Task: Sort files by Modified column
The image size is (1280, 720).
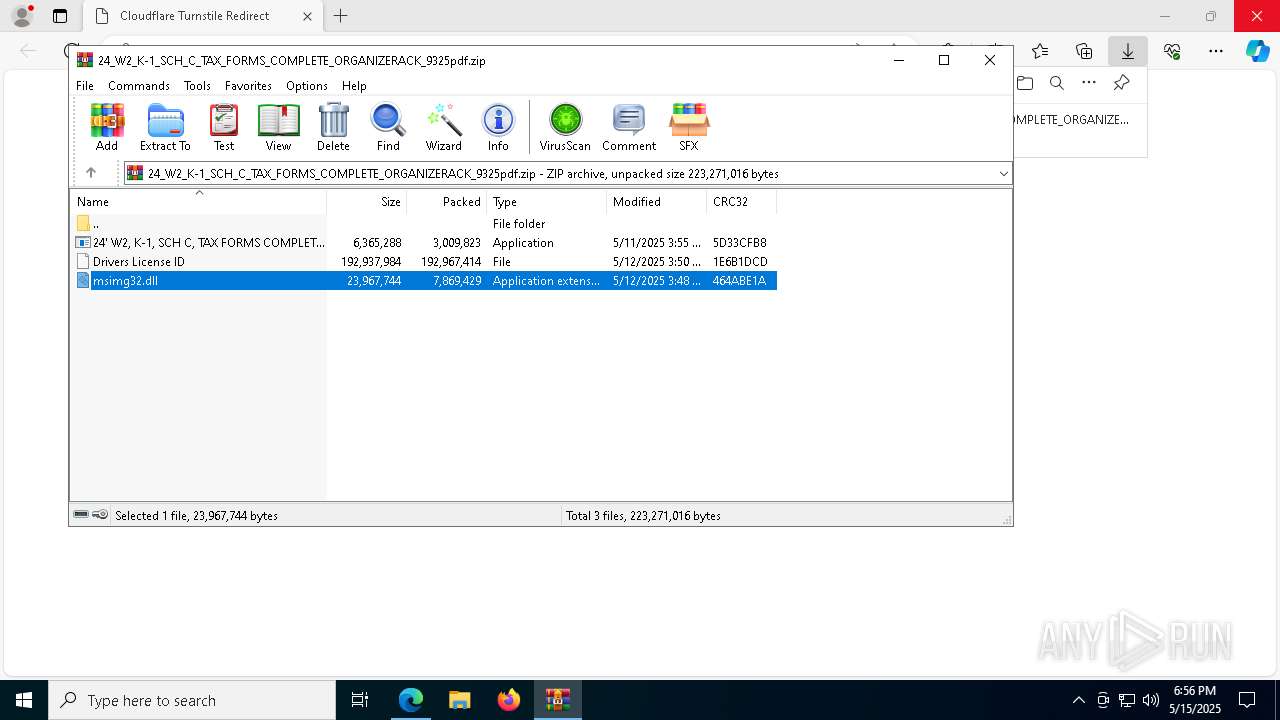Action: coord(656,201)
